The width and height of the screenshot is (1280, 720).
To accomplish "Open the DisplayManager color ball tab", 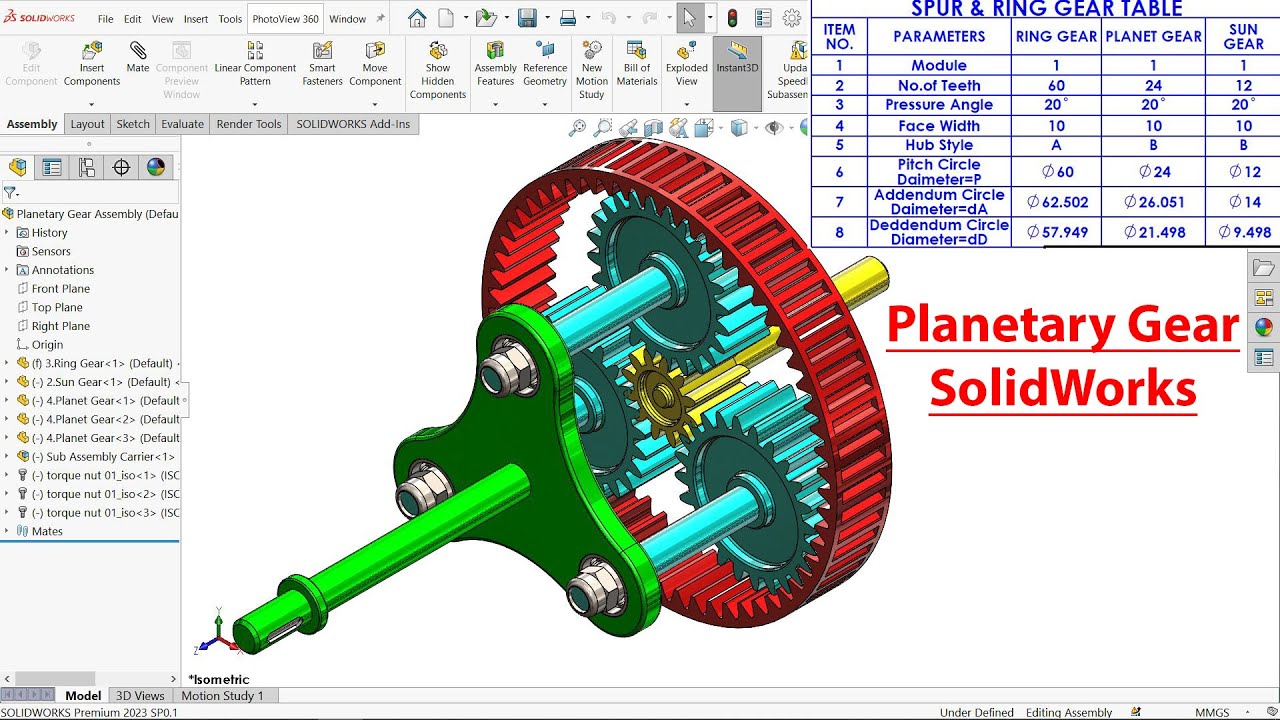I will tap(156, 167).
